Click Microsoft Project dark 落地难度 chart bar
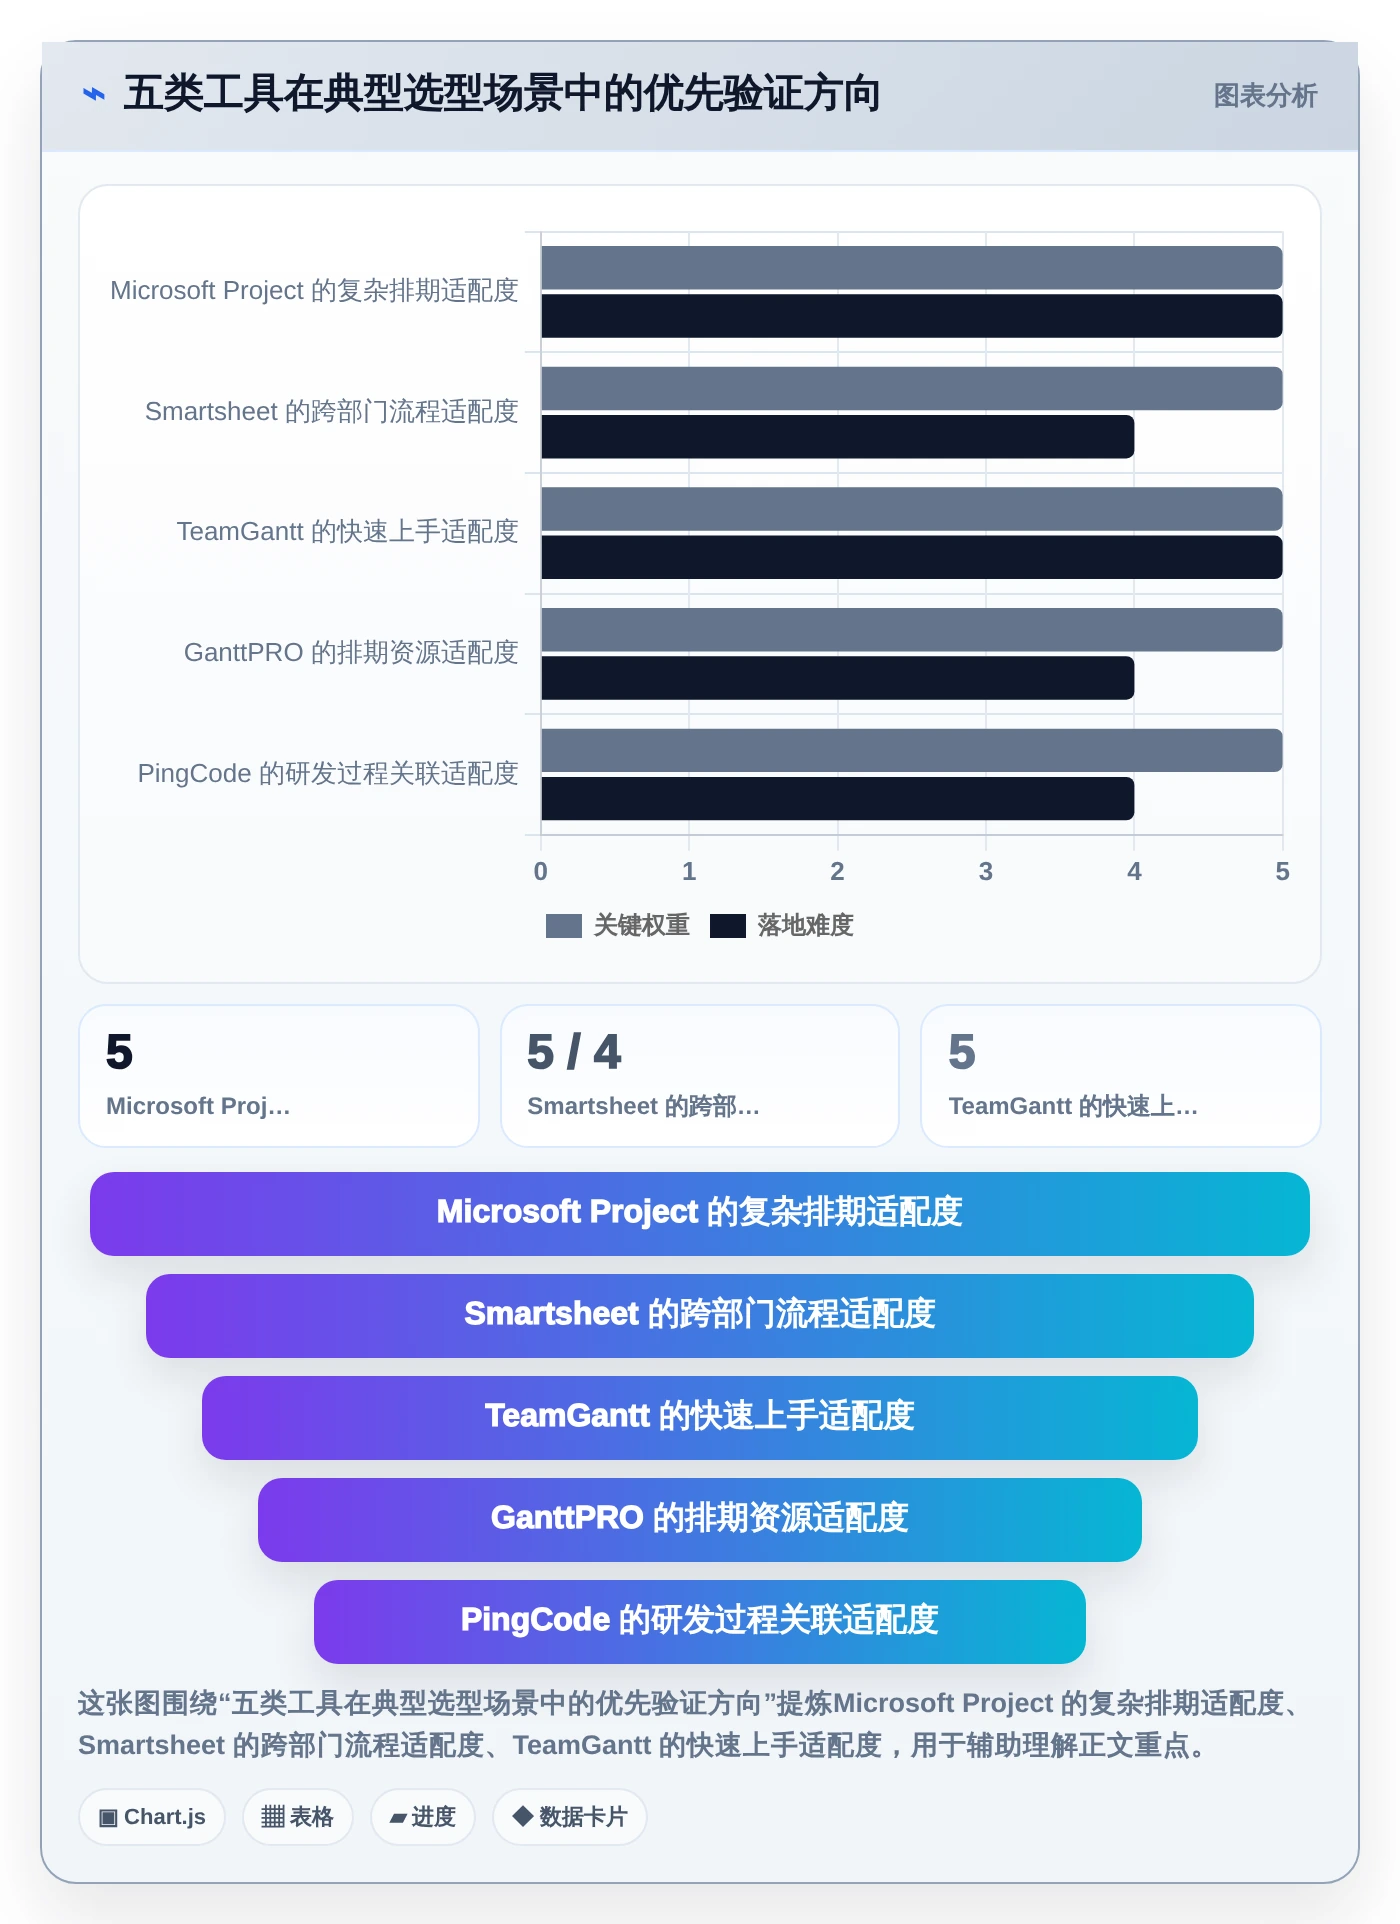The height and width of the screenshot is (1924, 1400). point(912,316)
